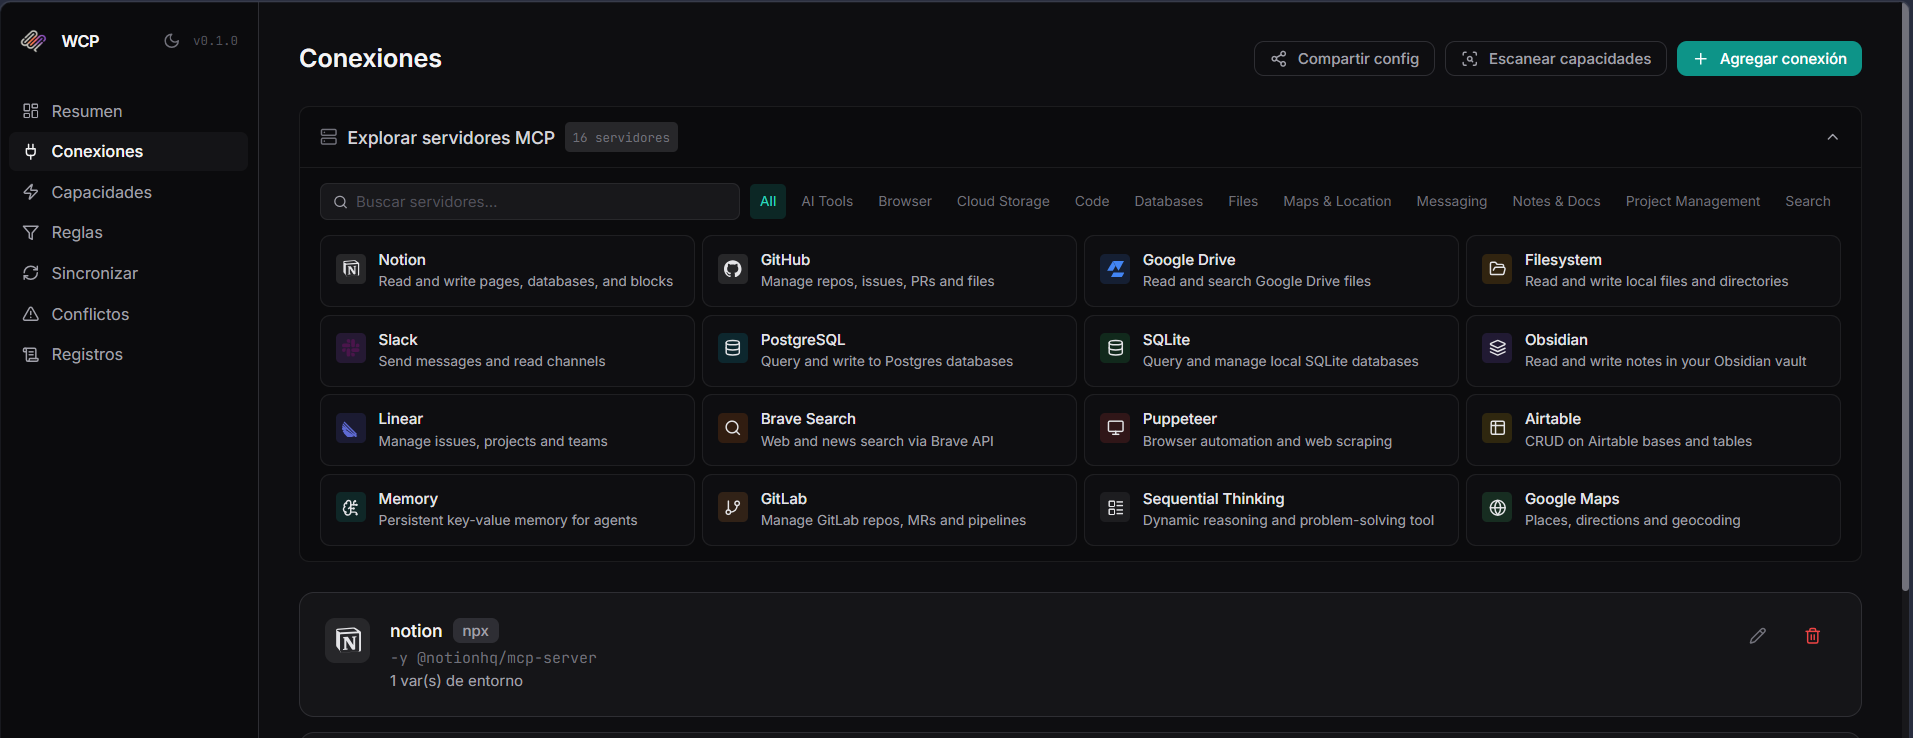Click Agregar conexión button
Screen dimensions: 1913x738
[1769, 59]
